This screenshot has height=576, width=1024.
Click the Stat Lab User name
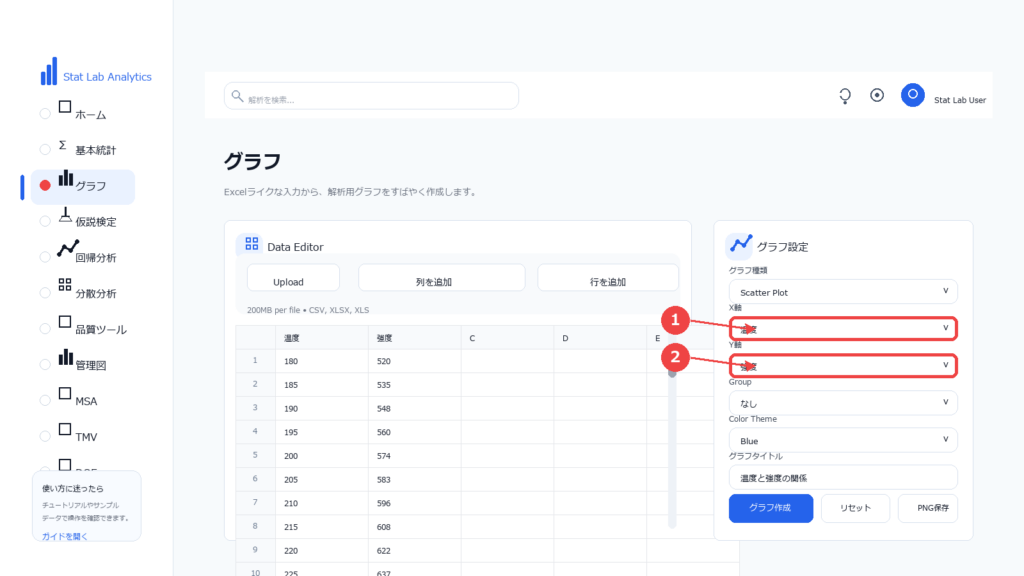[959, 100]
